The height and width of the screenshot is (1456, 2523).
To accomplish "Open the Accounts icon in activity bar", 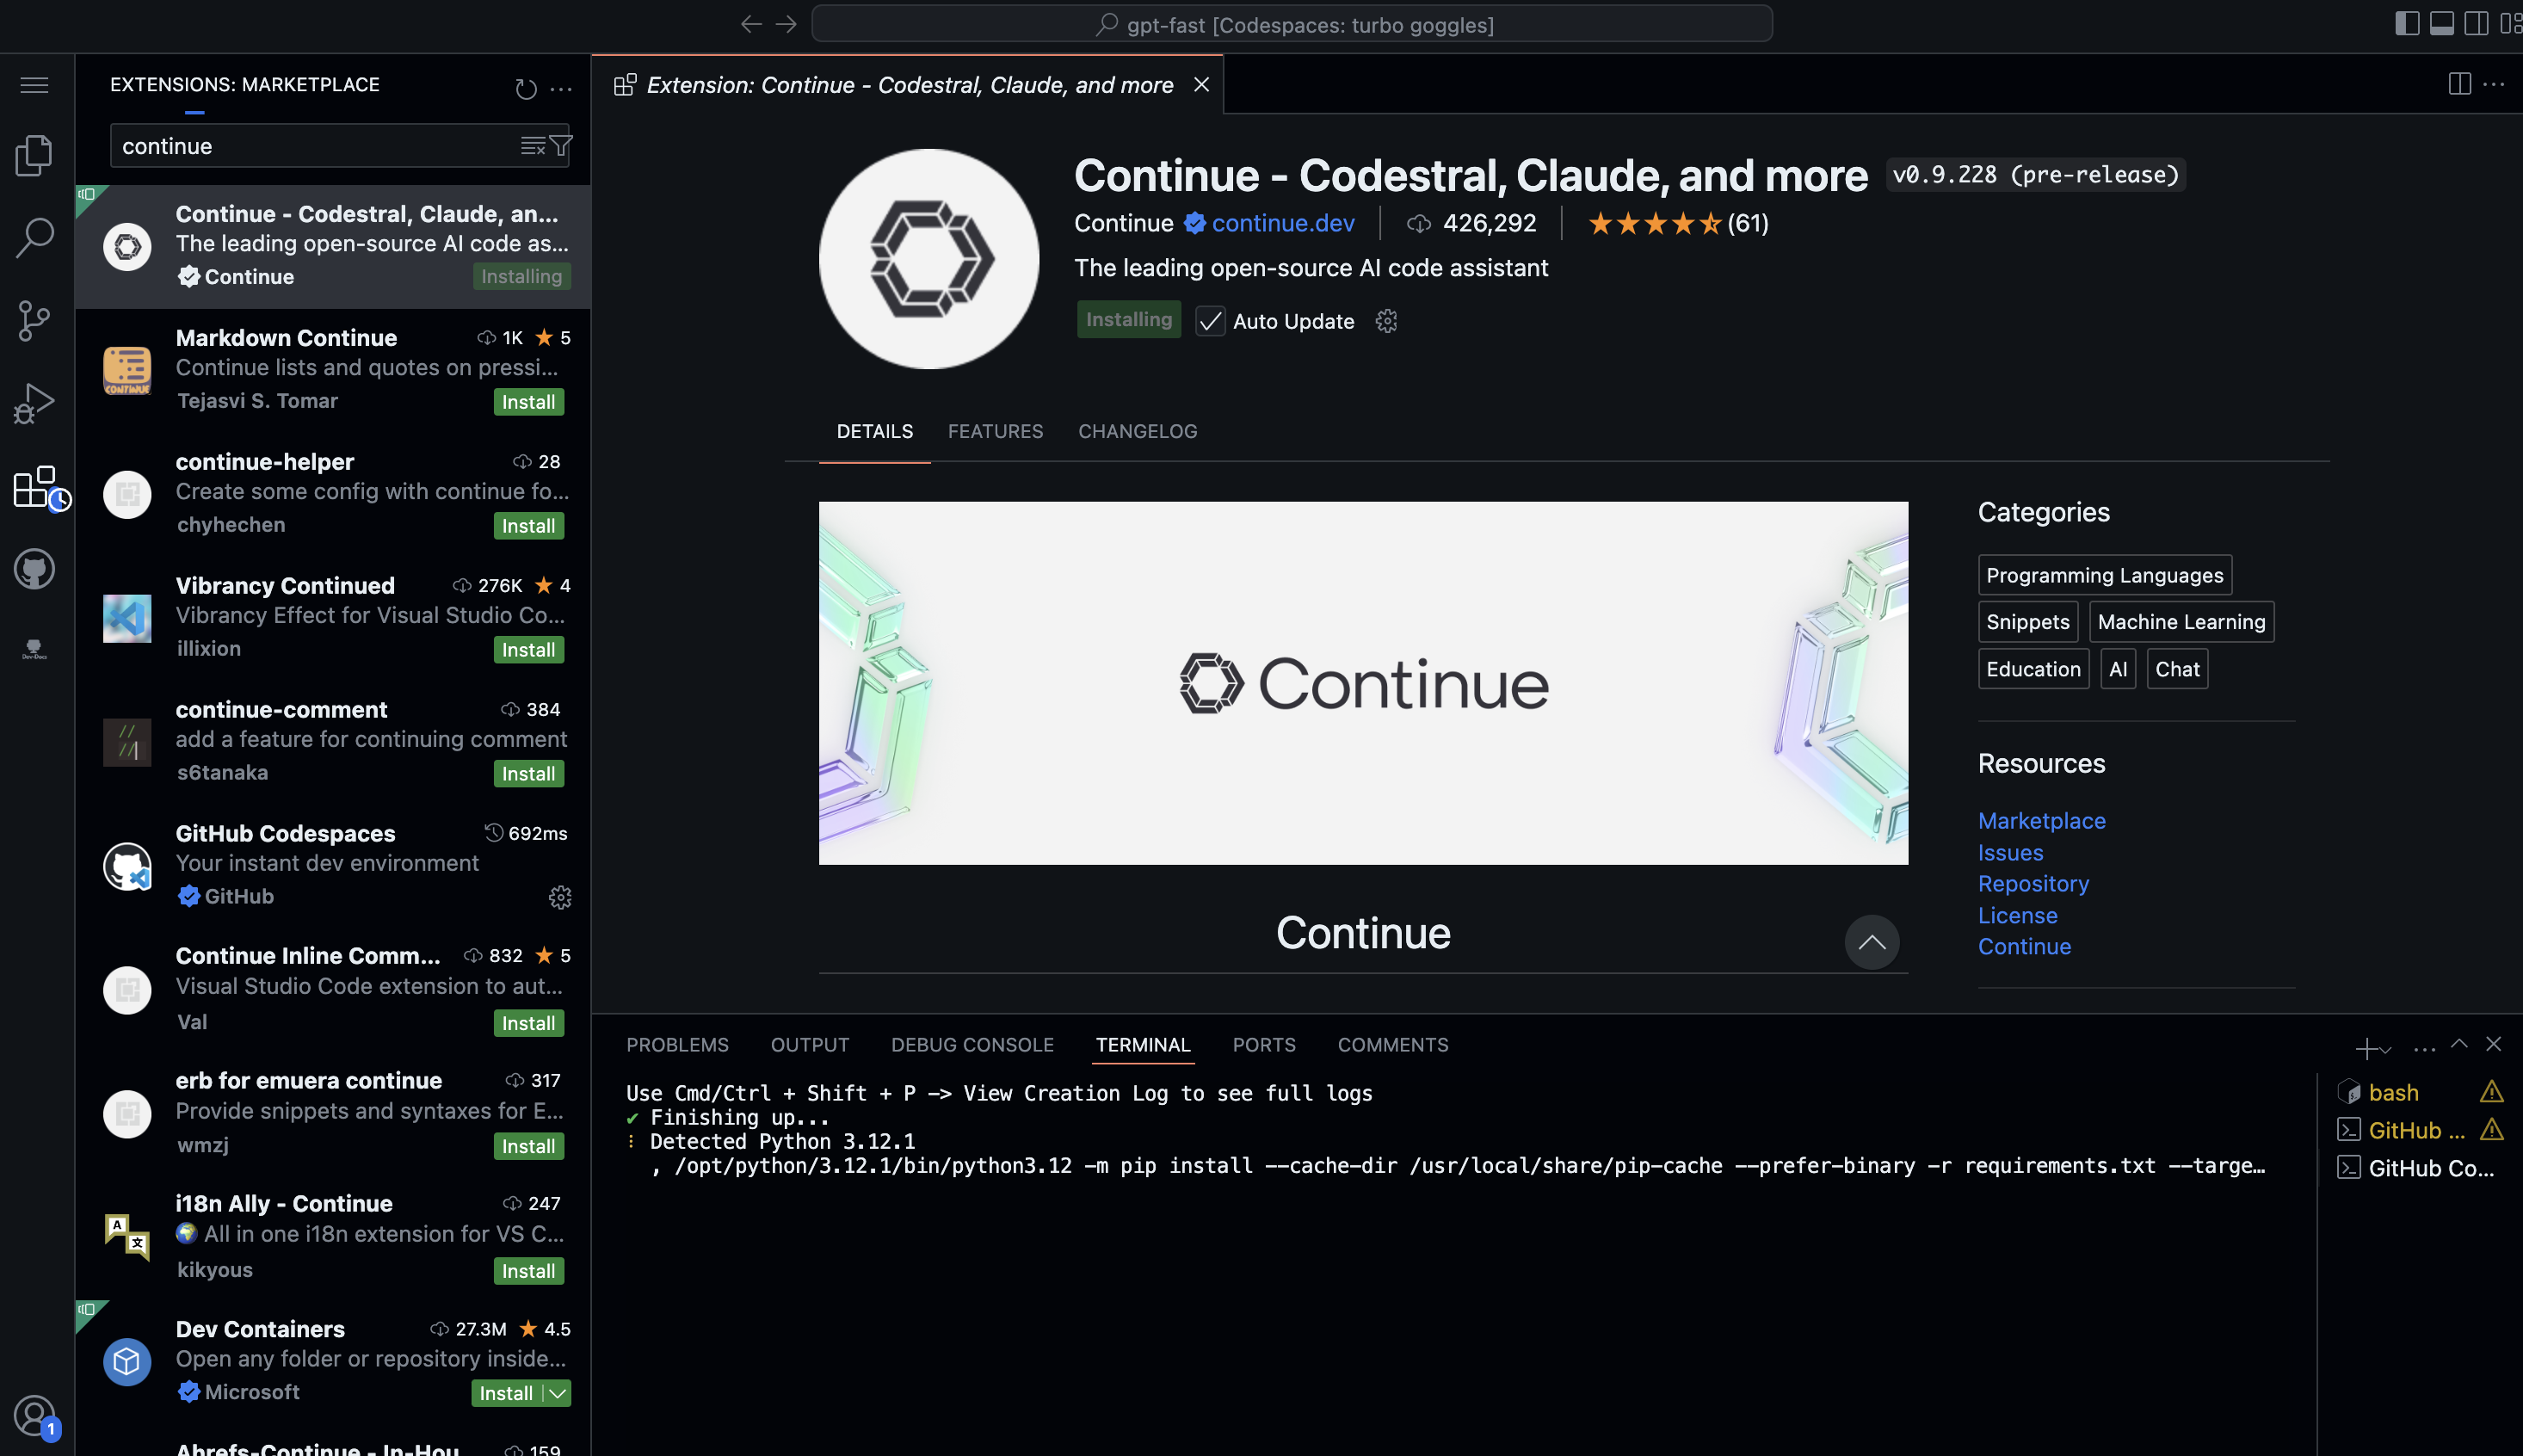I will click(x=34, y=1416).
